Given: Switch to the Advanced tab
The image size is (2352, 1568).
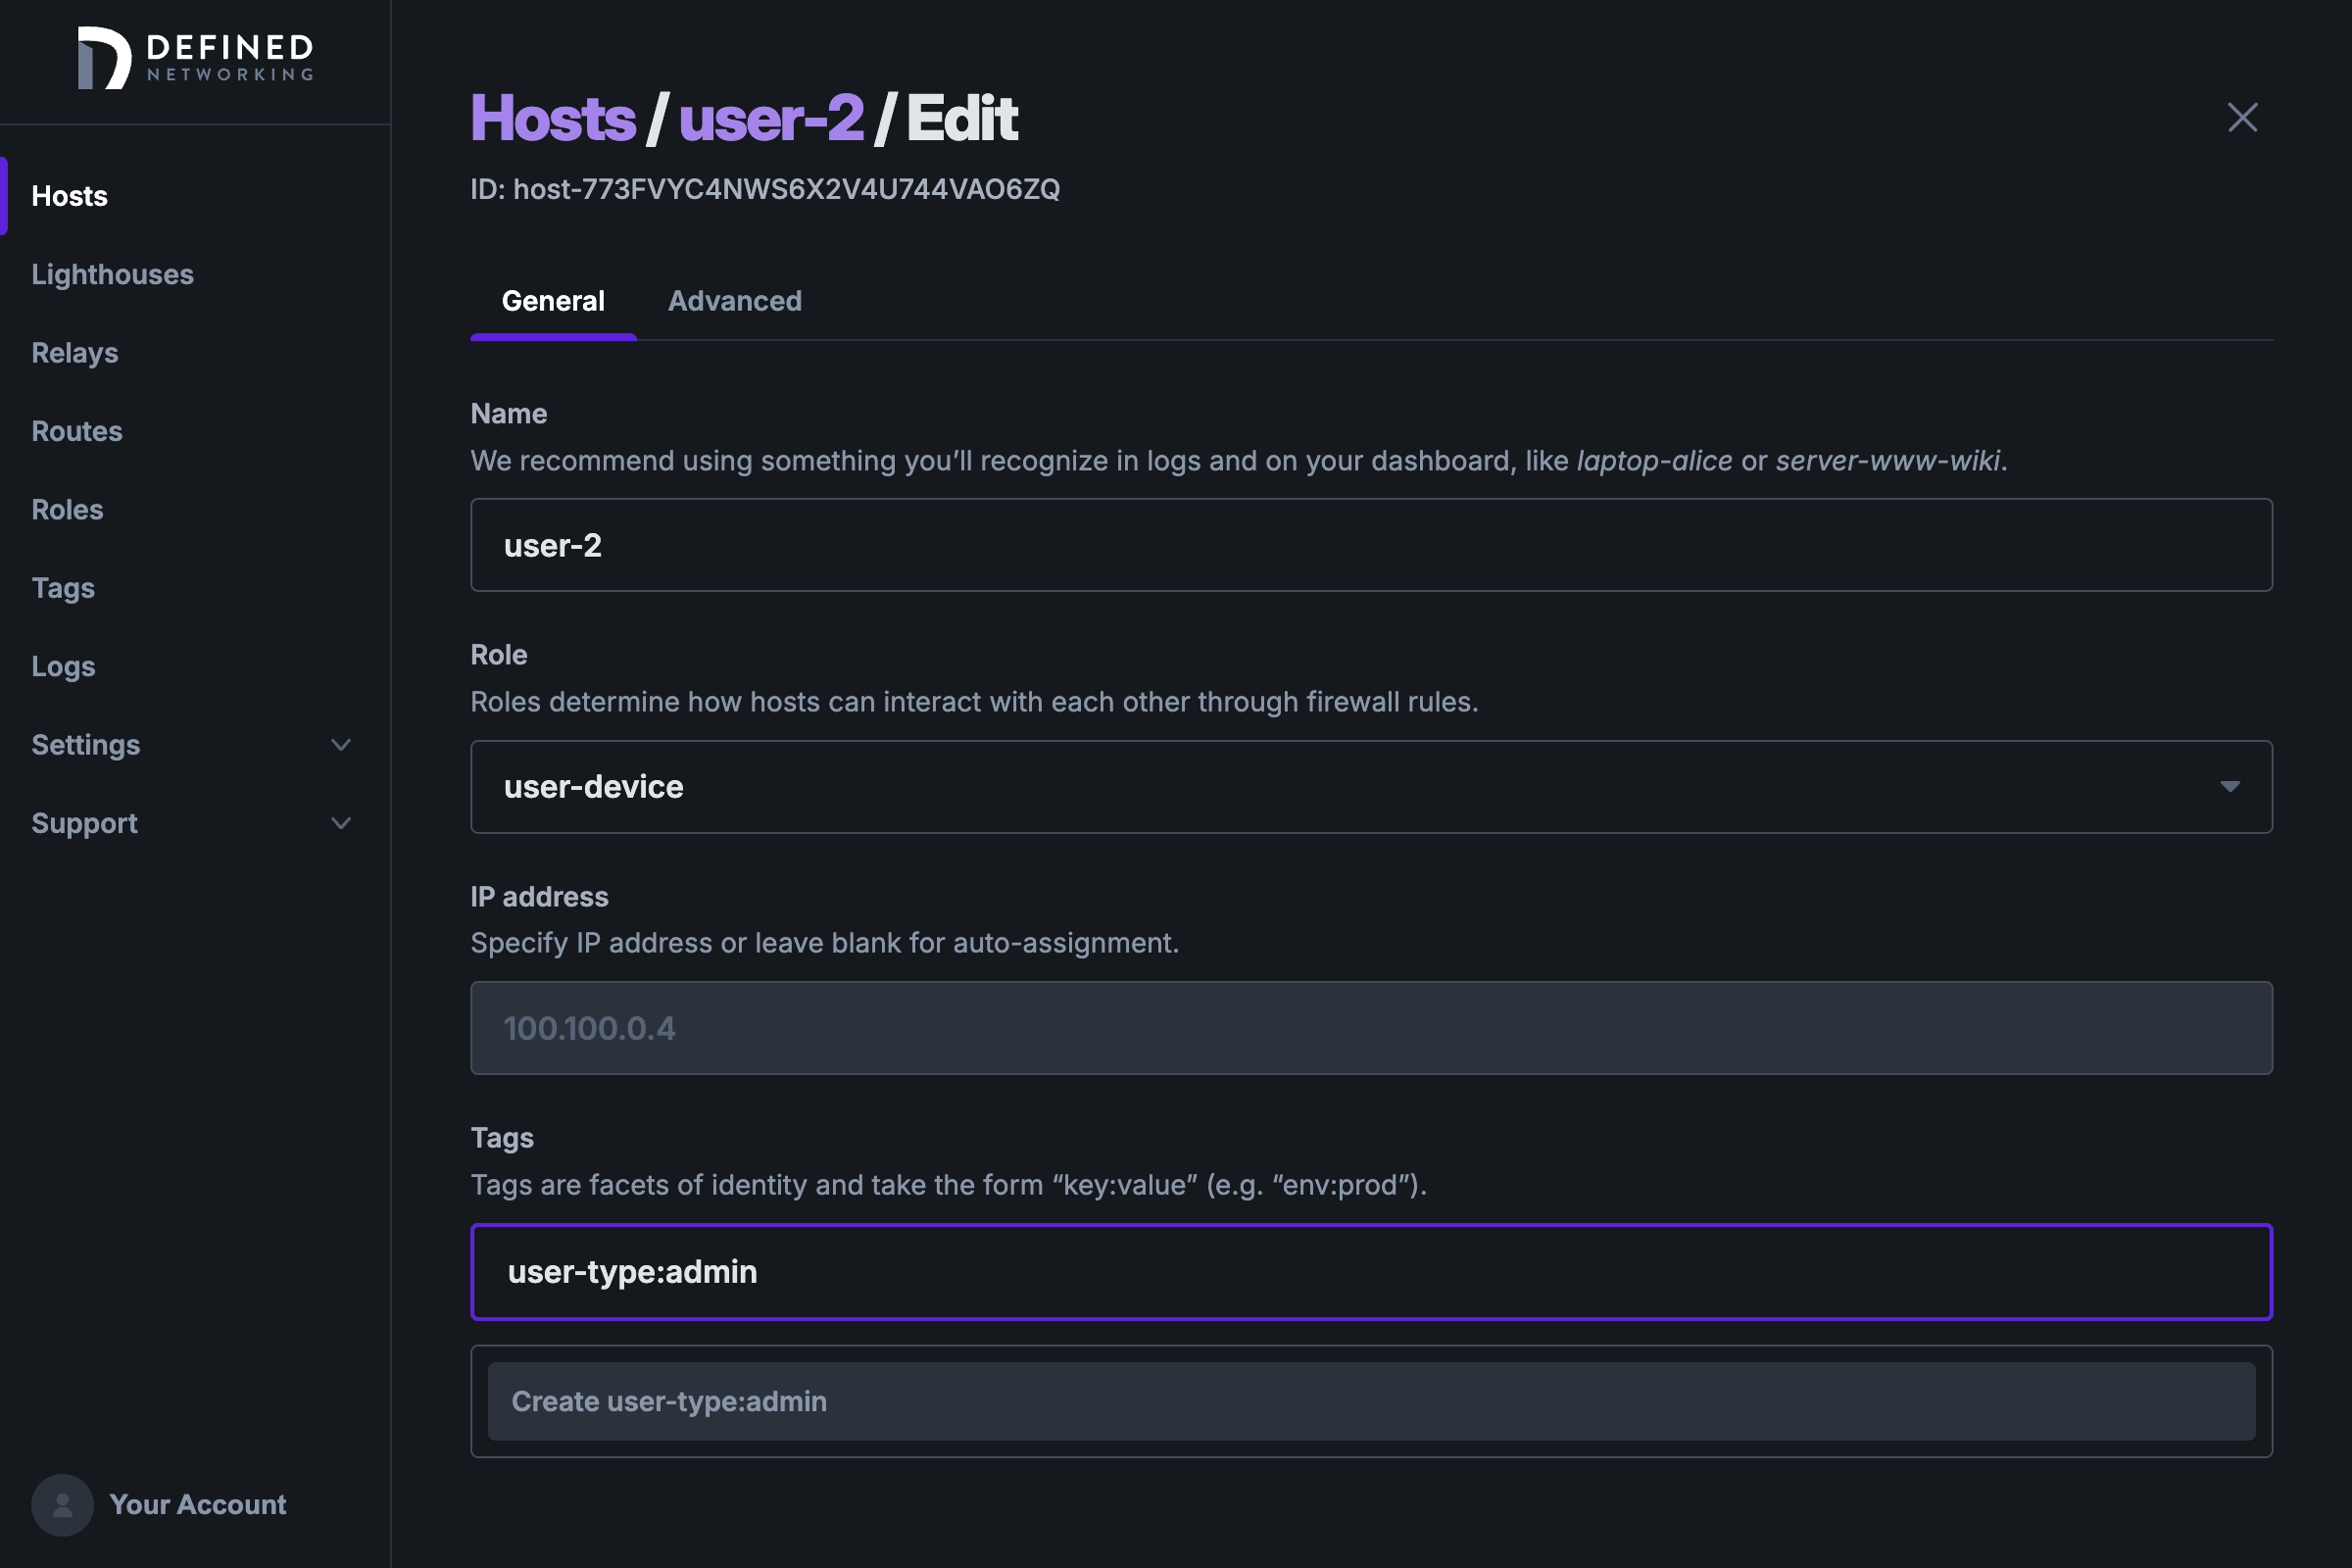Looking at the screenshot, I should point(735,301).
